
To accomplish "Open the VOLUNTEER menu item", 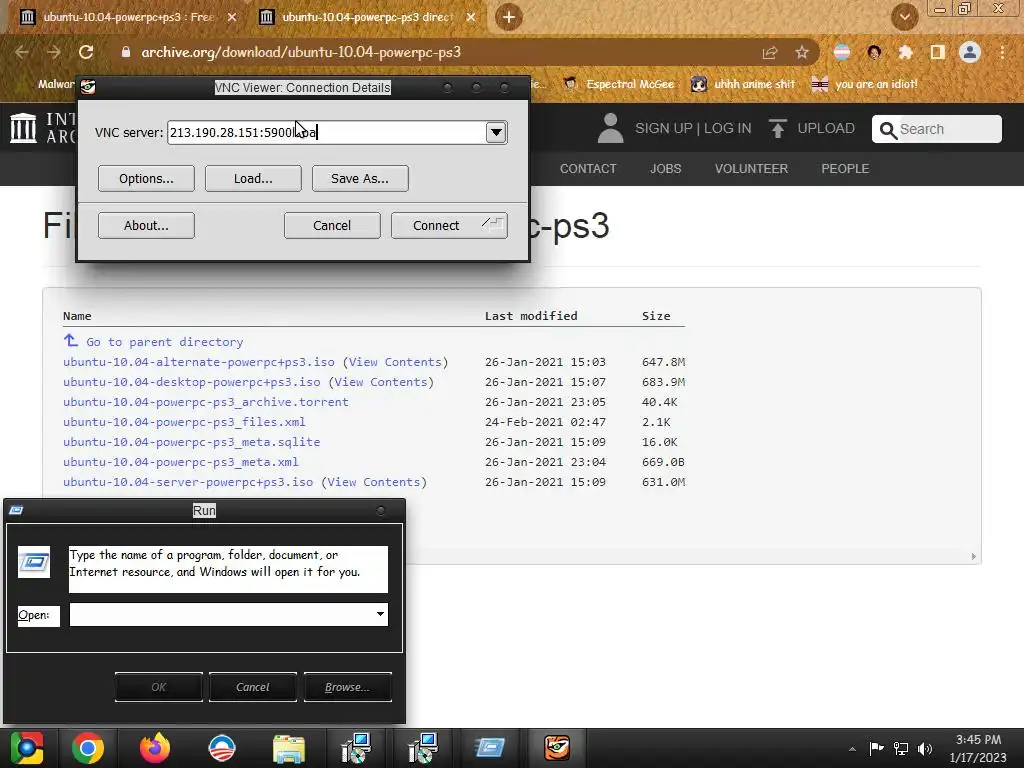I will tap(751, 168).
